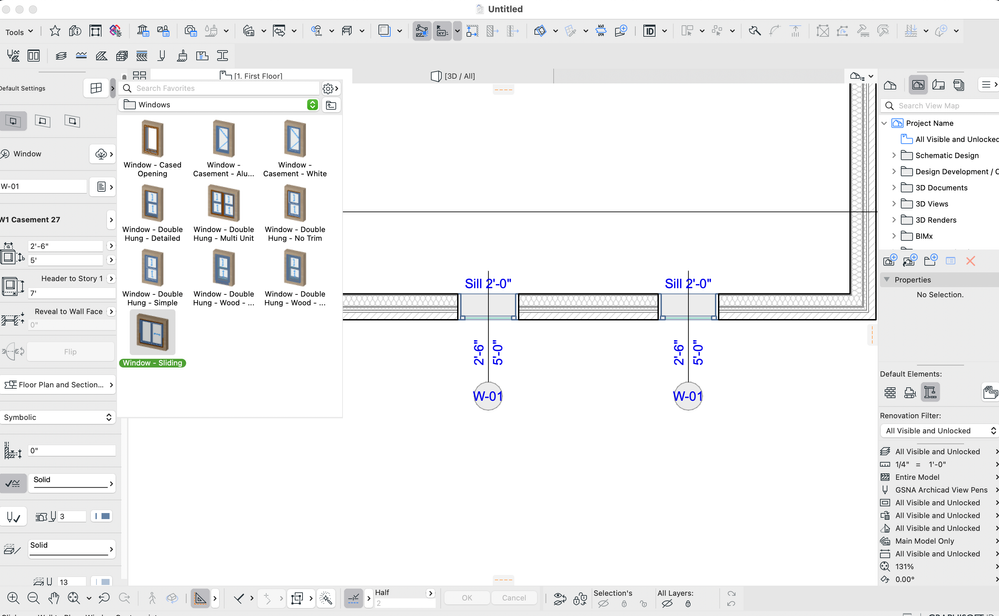This screenshot has width=999, height=616.
Task: Toggle the snap points button beside Half
Action: (x=354, y=598)
